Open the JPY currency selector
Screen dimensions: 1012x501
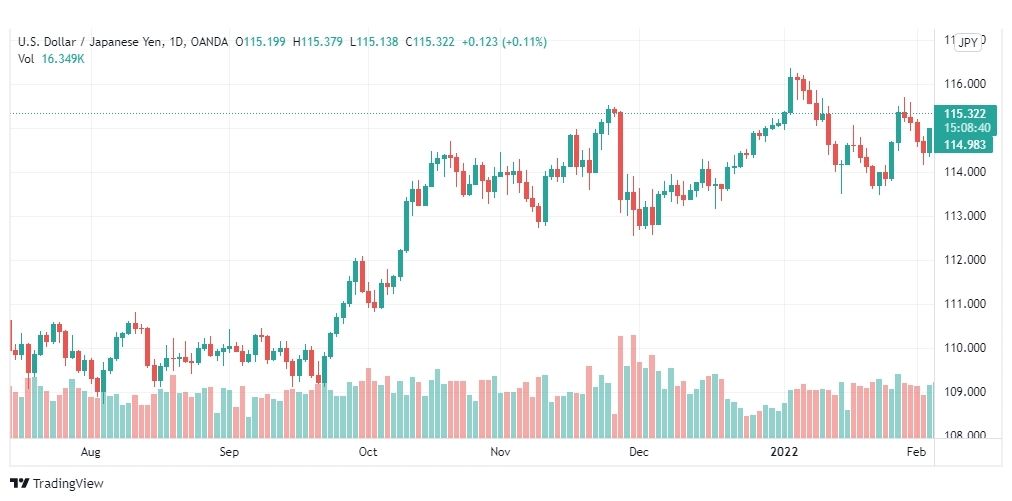967,42
